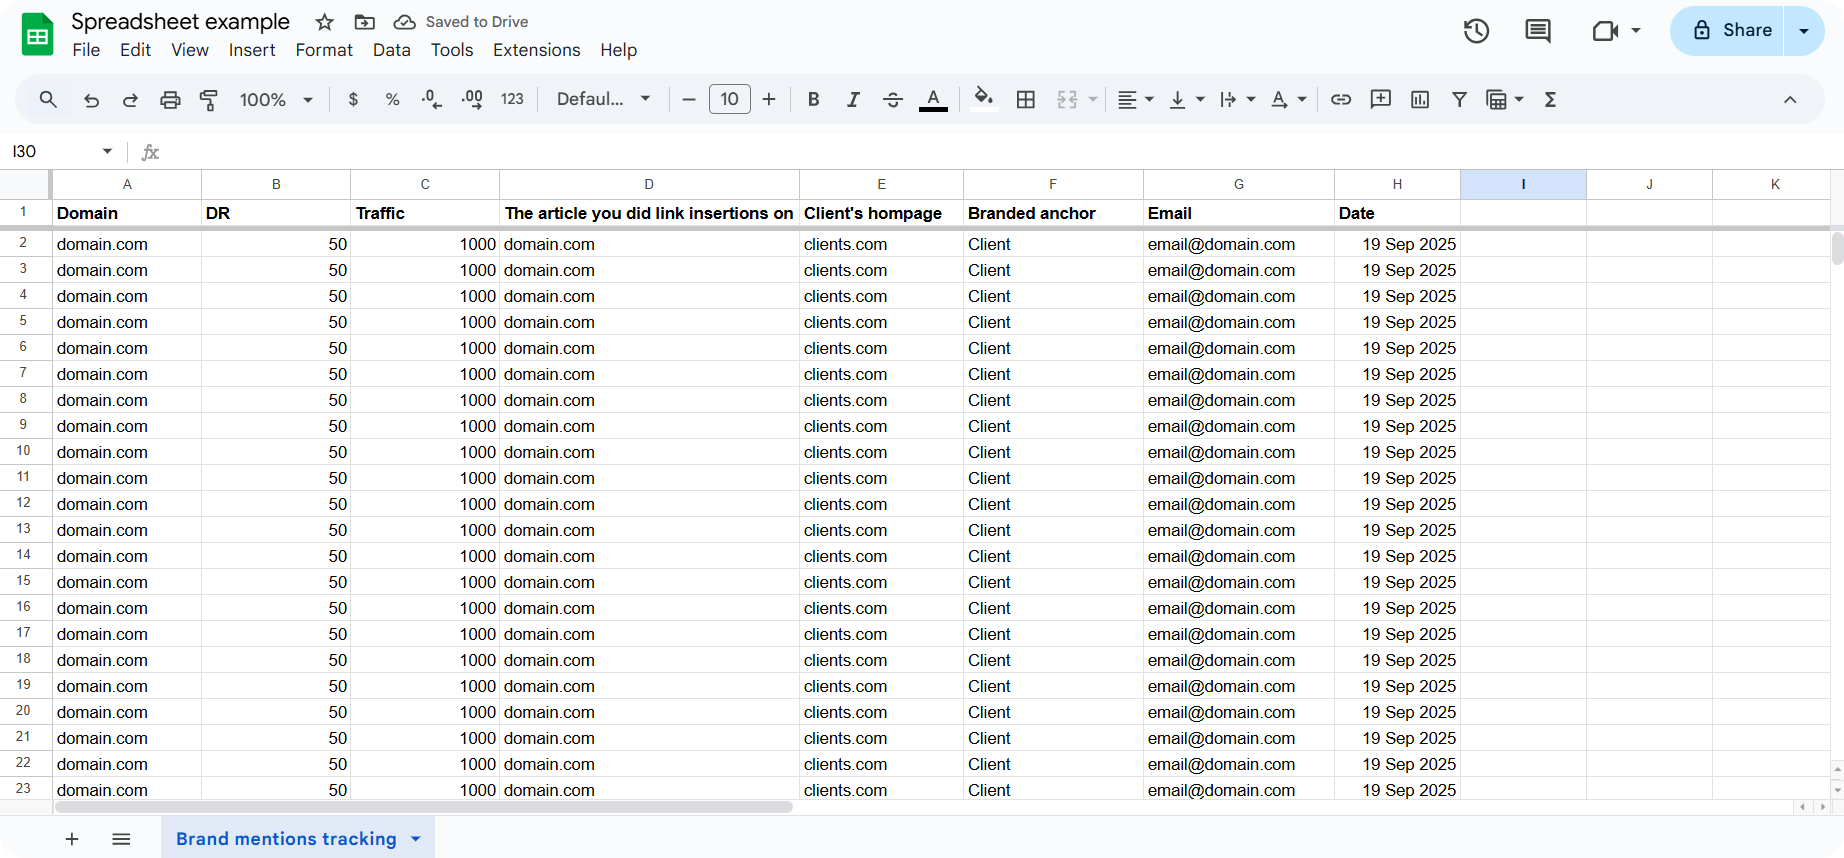Open the Tools menu
The image size is (1844, 858).
coord(452,50)
